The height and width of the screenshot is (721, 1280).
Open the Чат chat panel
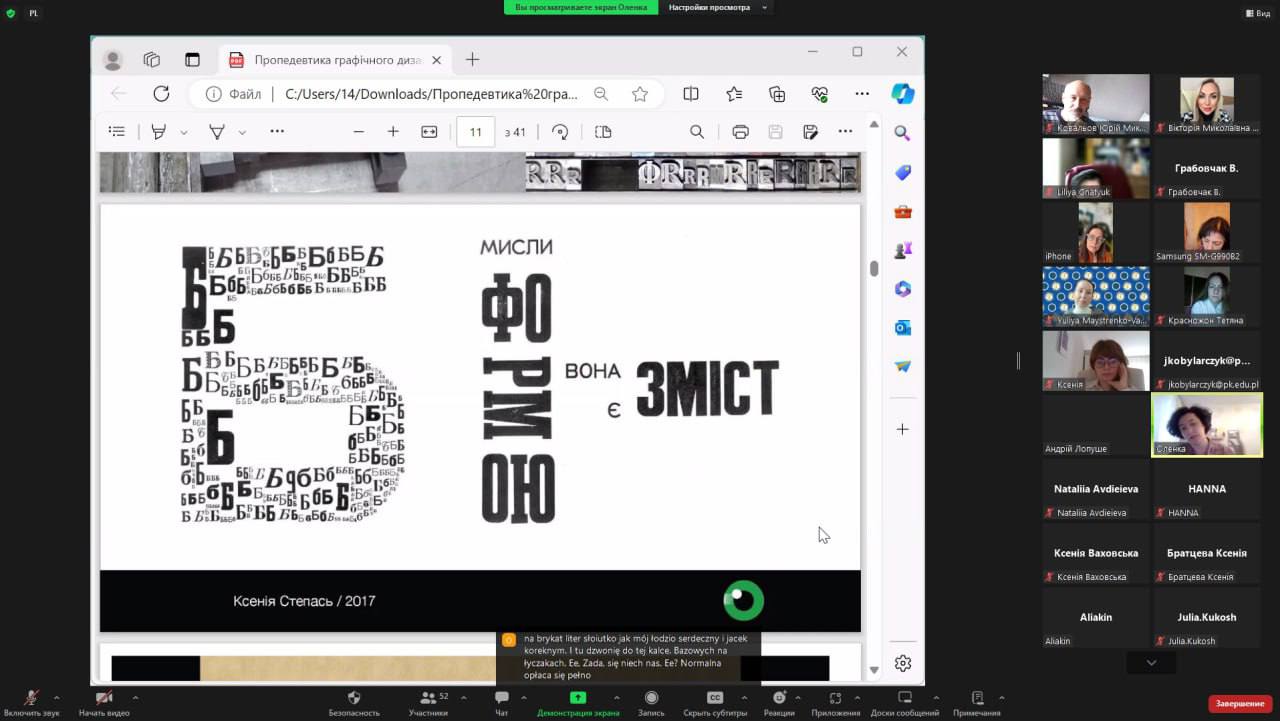click(x=501, y=699)
